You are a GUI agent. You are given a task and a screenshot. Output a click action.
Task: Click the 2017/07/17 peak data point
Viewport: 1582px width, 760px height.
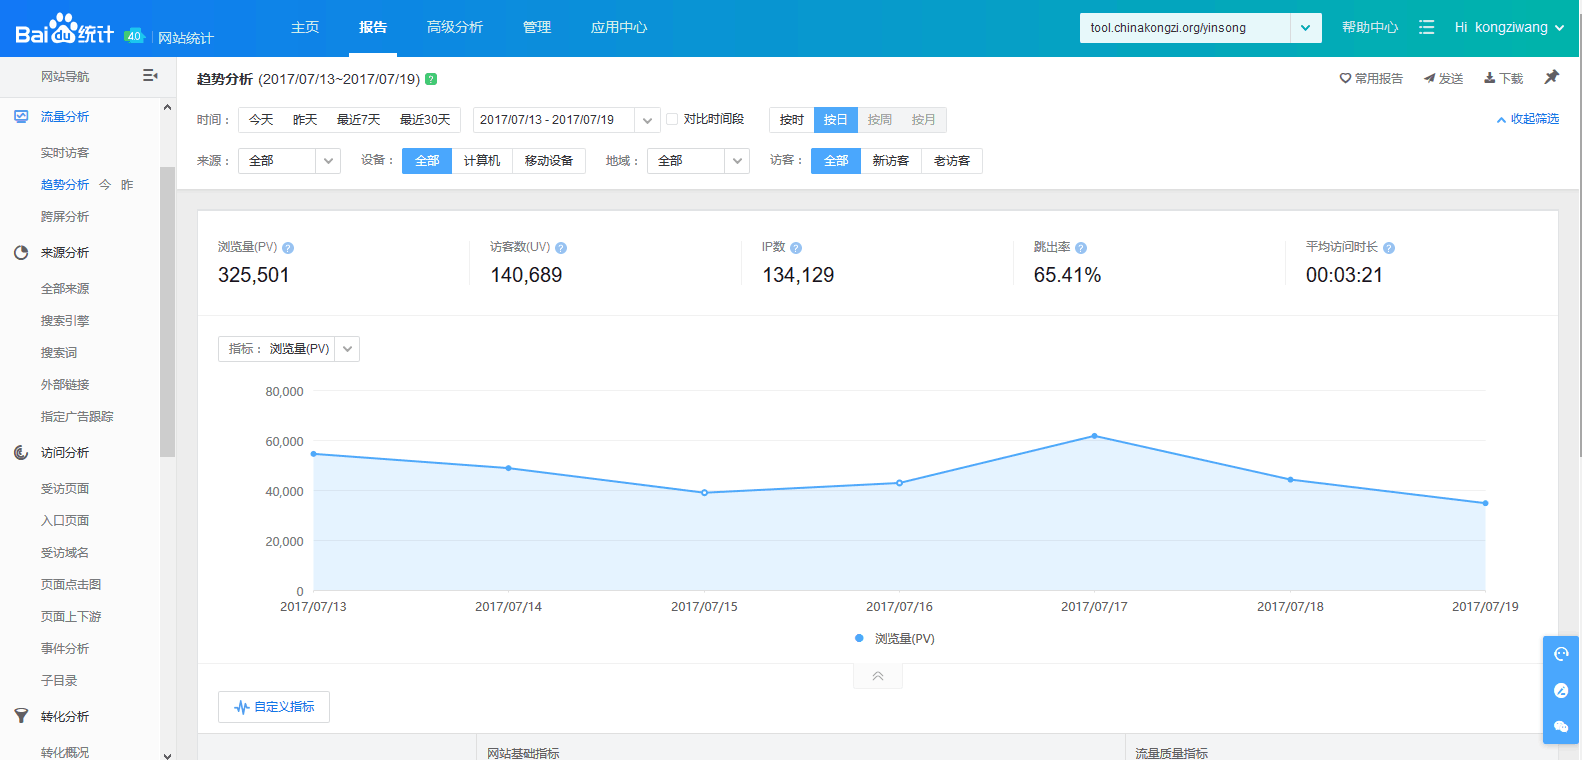coord(1094,436)
